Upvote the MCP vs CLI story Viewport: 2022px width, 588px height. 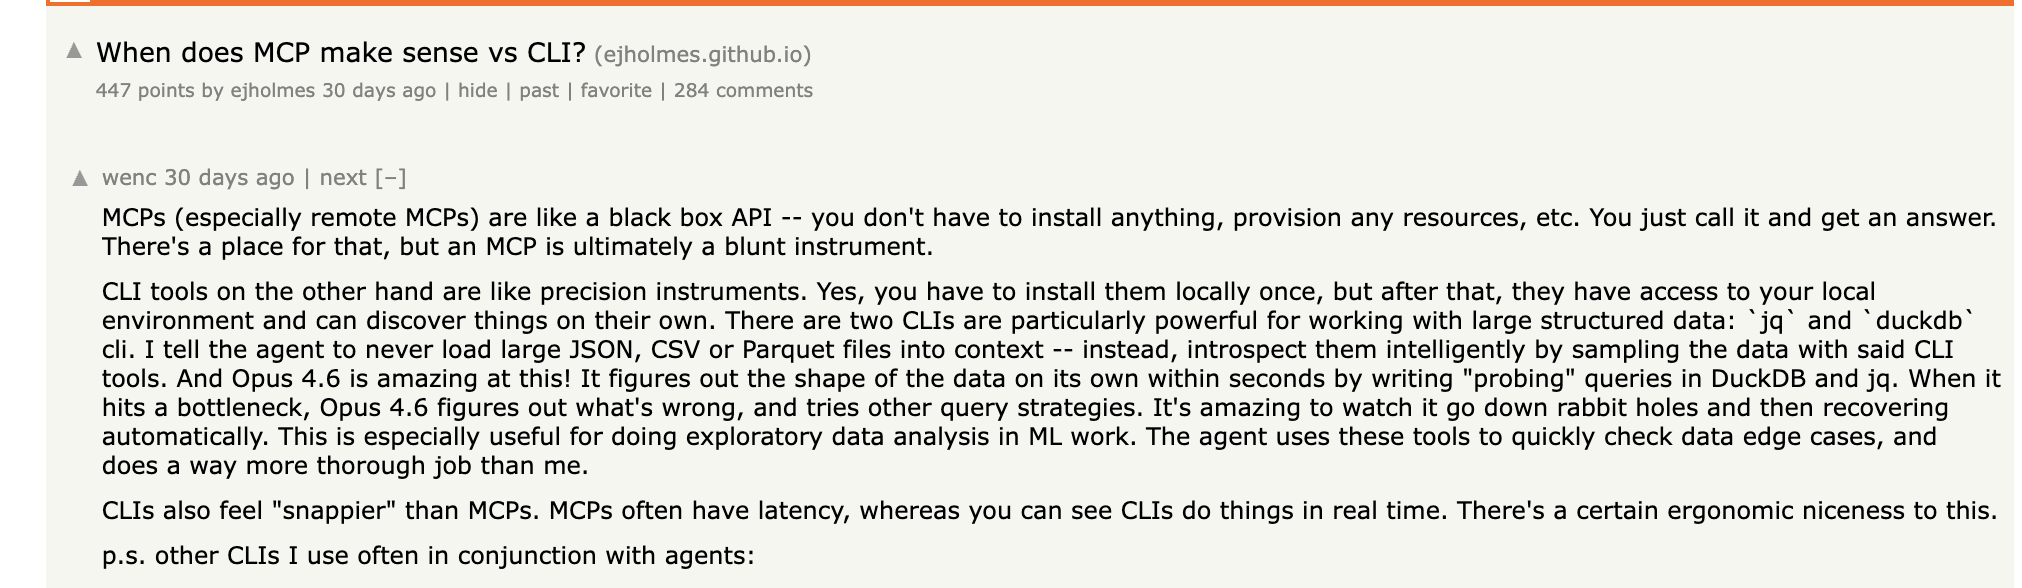[x=74, y=51]
